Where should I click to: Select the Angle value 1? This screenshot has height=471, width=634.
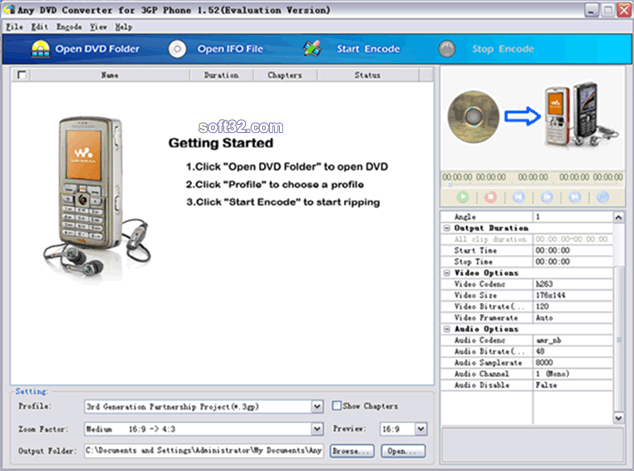[x=573, y=217]
